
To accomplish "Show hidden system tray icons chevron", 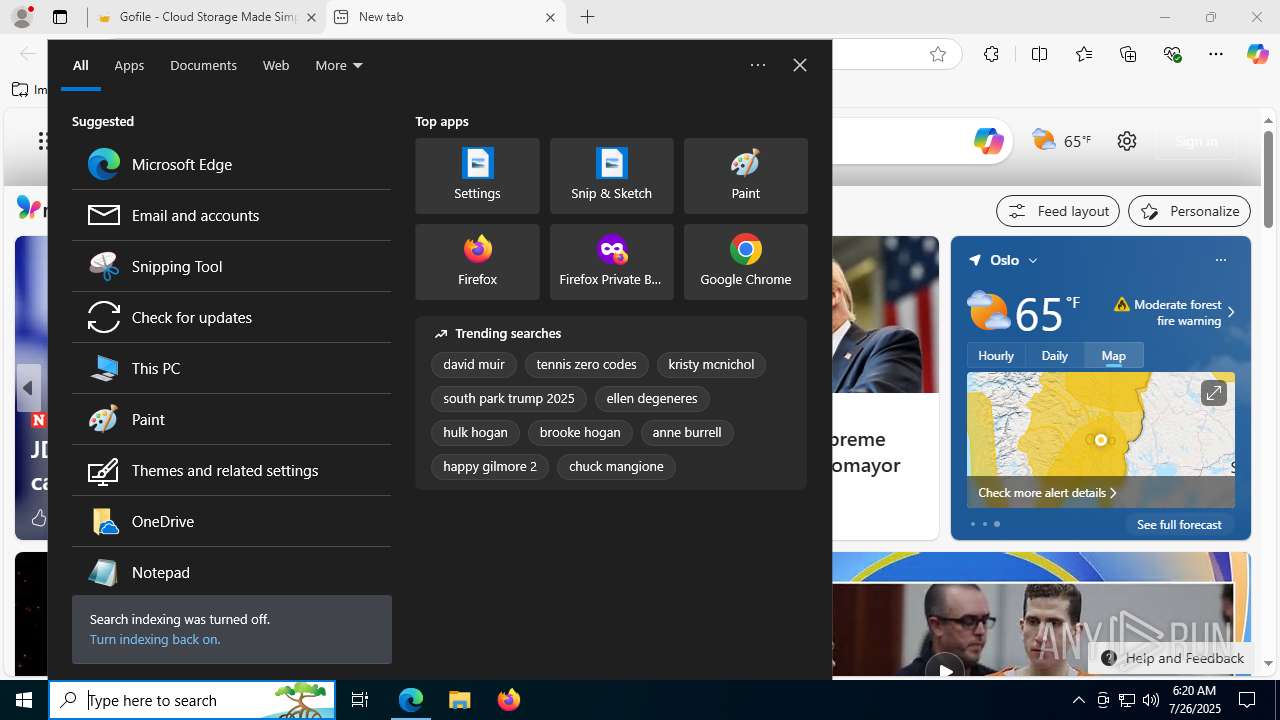I will (x=1078, y=700).
